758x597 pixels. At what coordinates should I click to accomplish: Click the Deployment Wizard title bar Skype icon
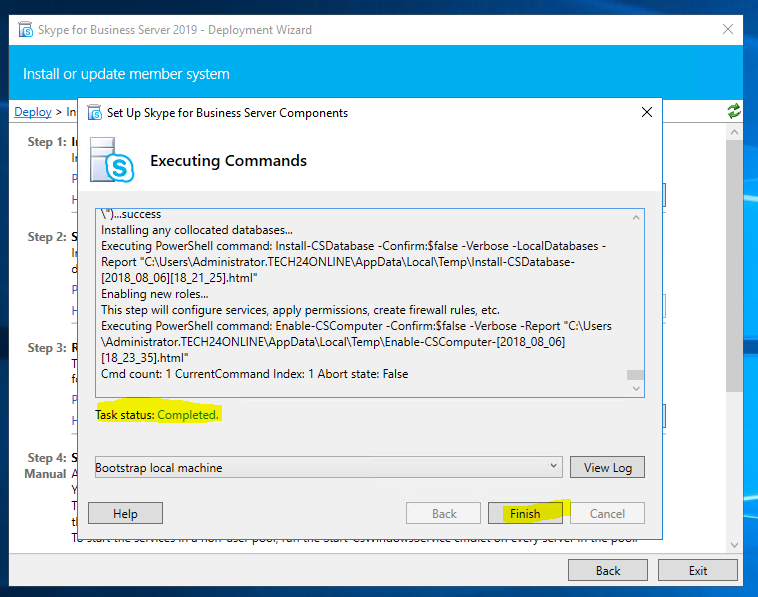click(x=26, y=29)
